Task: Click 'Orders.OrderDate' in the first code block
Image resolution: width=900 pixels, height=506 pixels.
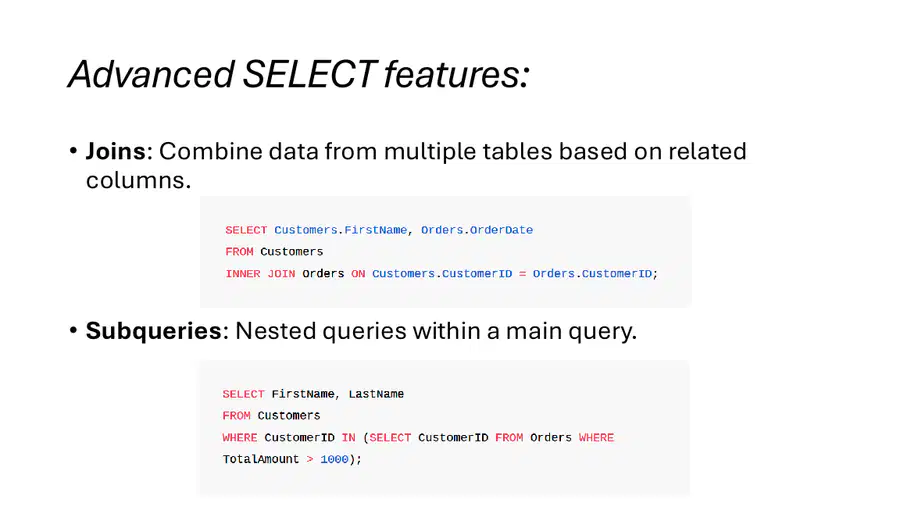Action: tap(477, 230)
